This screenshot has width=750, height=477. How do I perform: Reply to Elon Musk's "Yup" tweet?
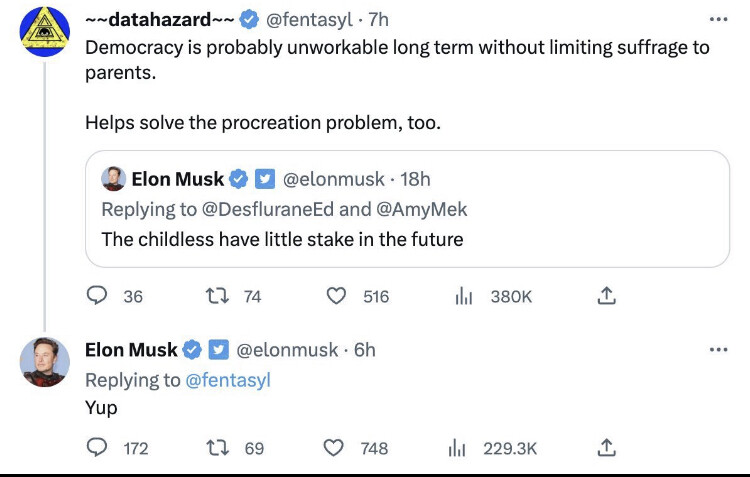pyautogui.click(x=98, y=448)
